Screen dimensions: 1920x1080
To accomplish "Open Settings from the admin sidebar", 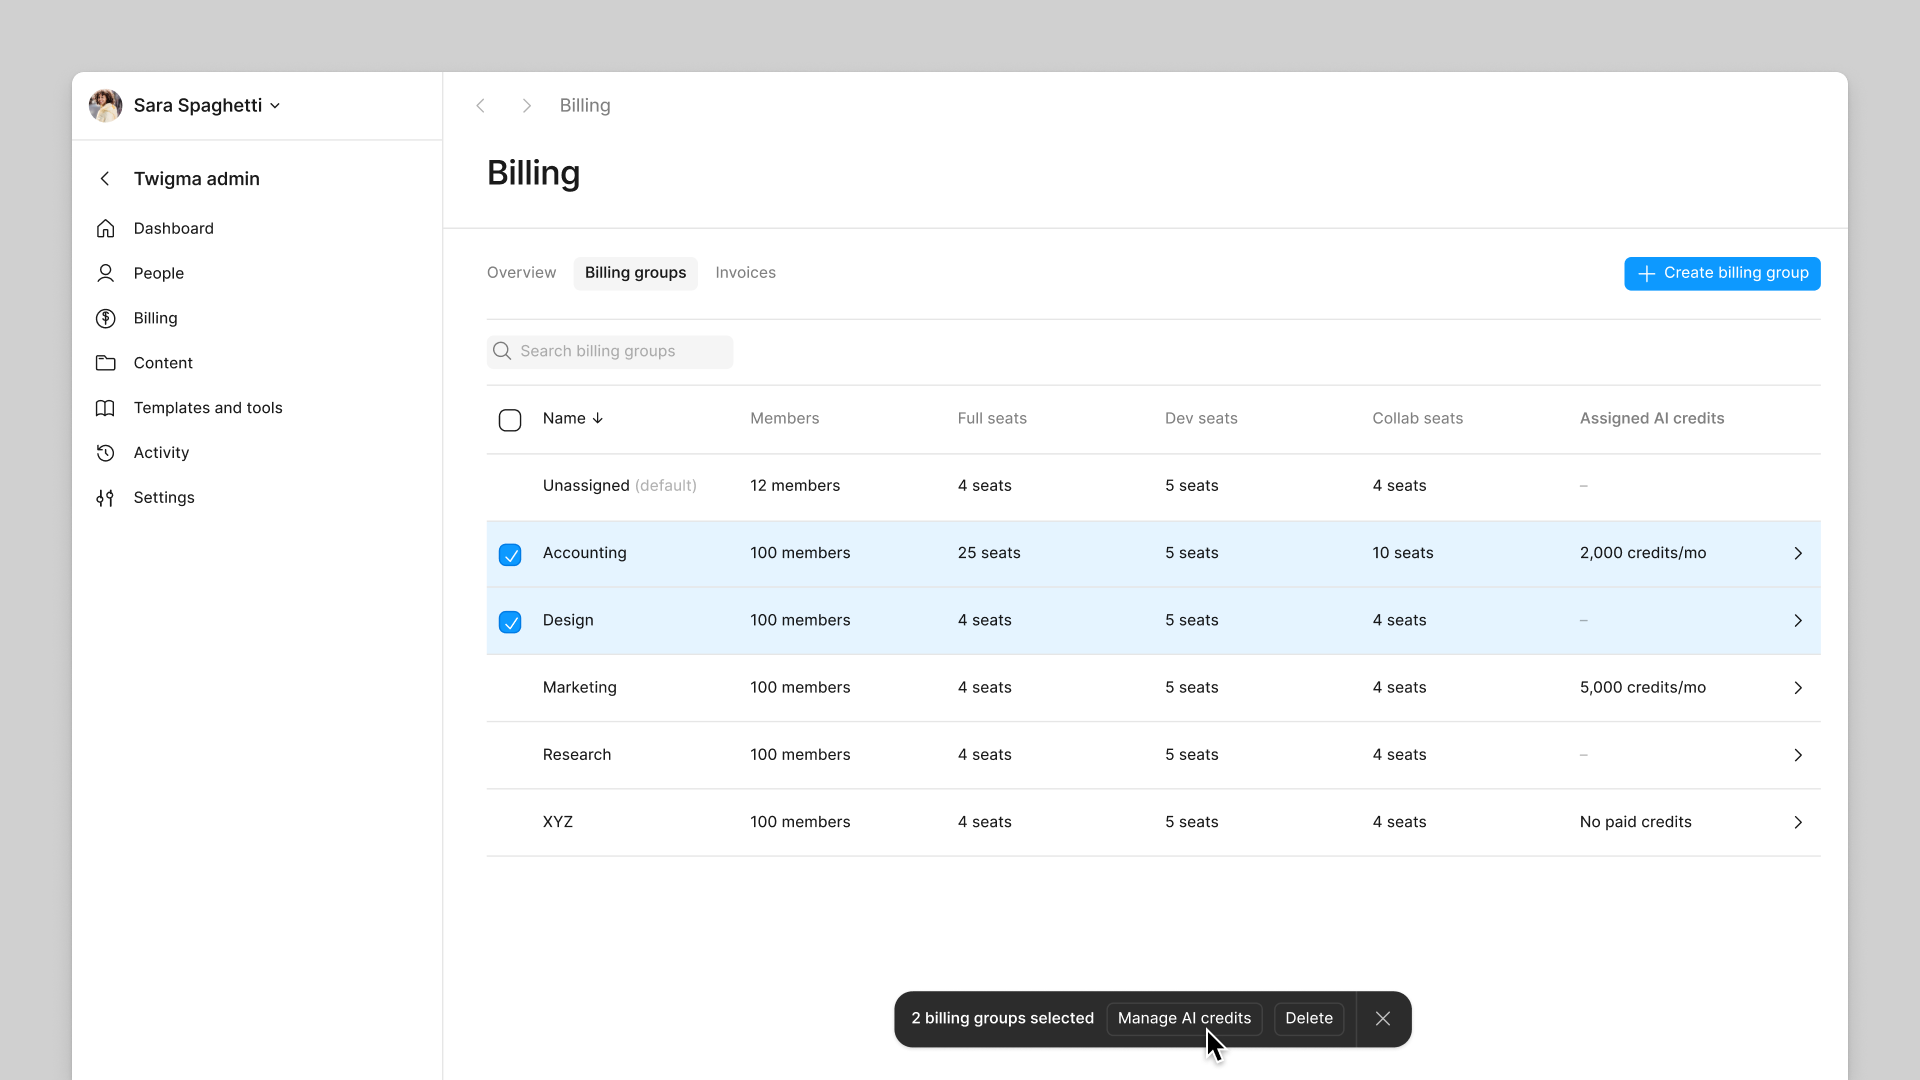I will click(164, 497).
